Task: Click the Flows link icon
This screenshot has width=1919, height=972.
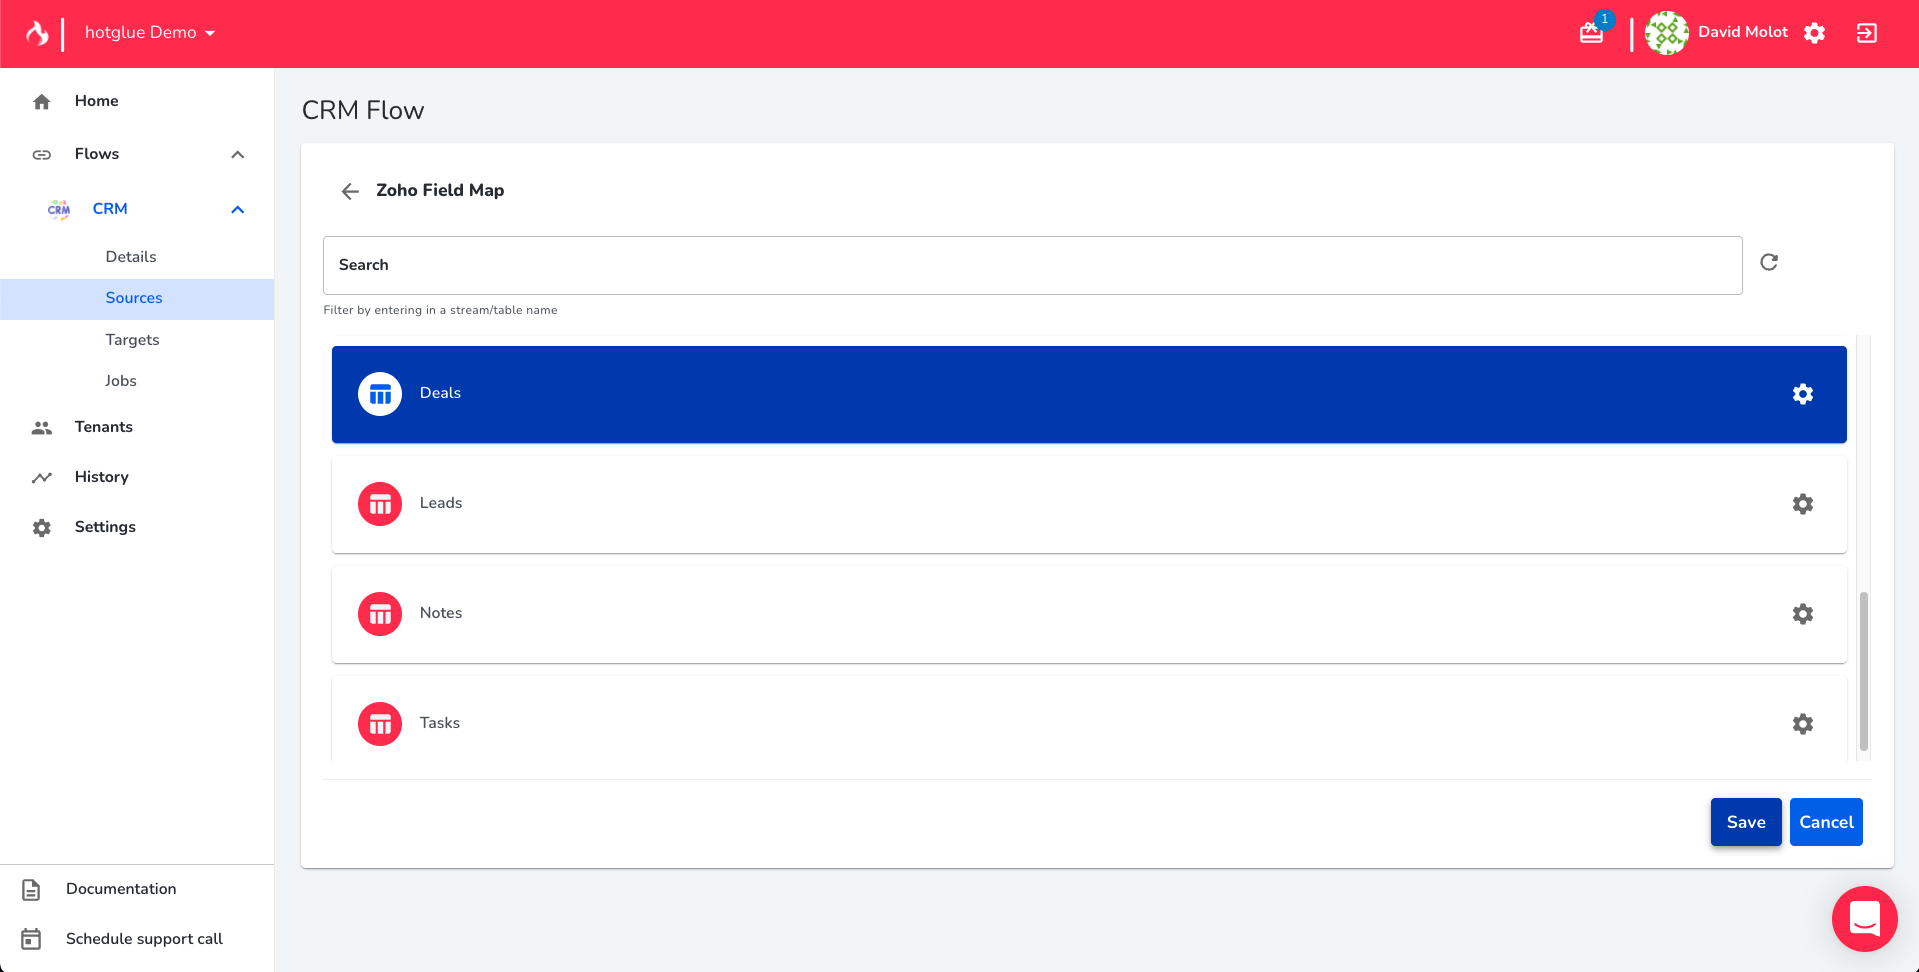Action: (42, 154)
